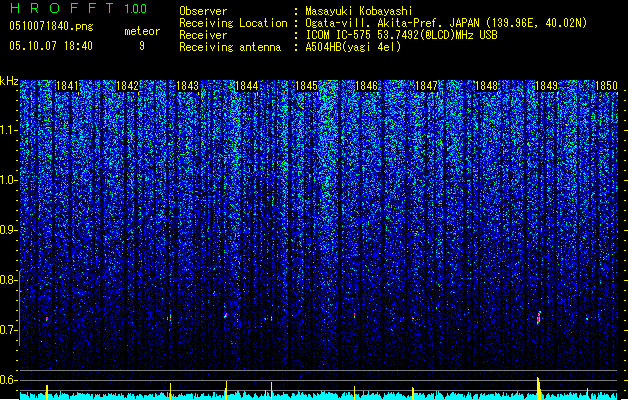The image size is (629, 400).
Task: Click the 1841 time marker
Action: [67, 86]
